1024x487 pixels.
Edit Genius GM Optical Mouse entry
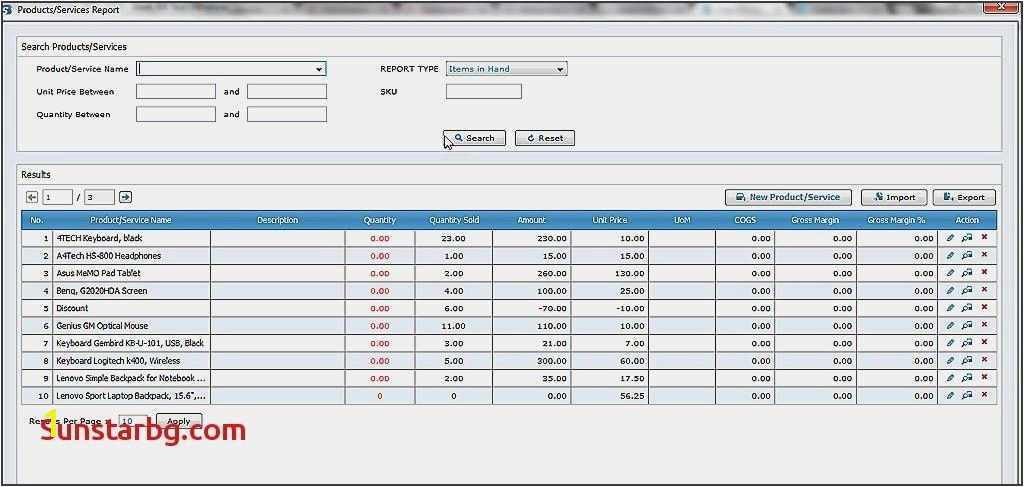pos(950,325)
